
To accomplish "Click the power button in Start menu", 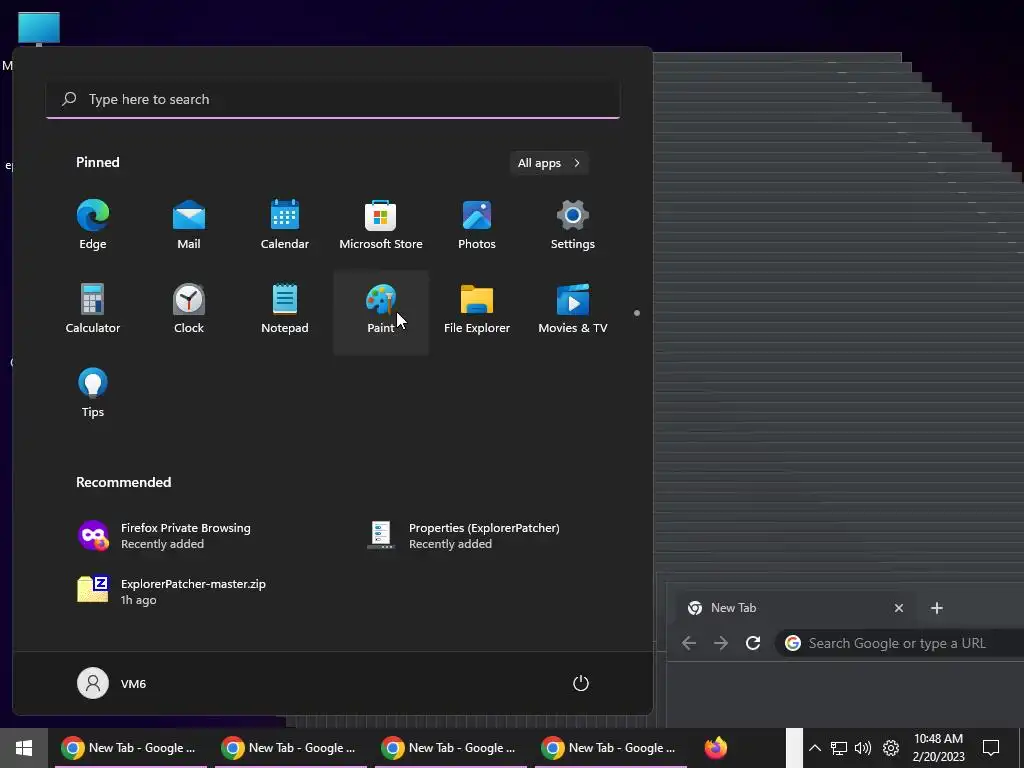I will click(581, 683).
